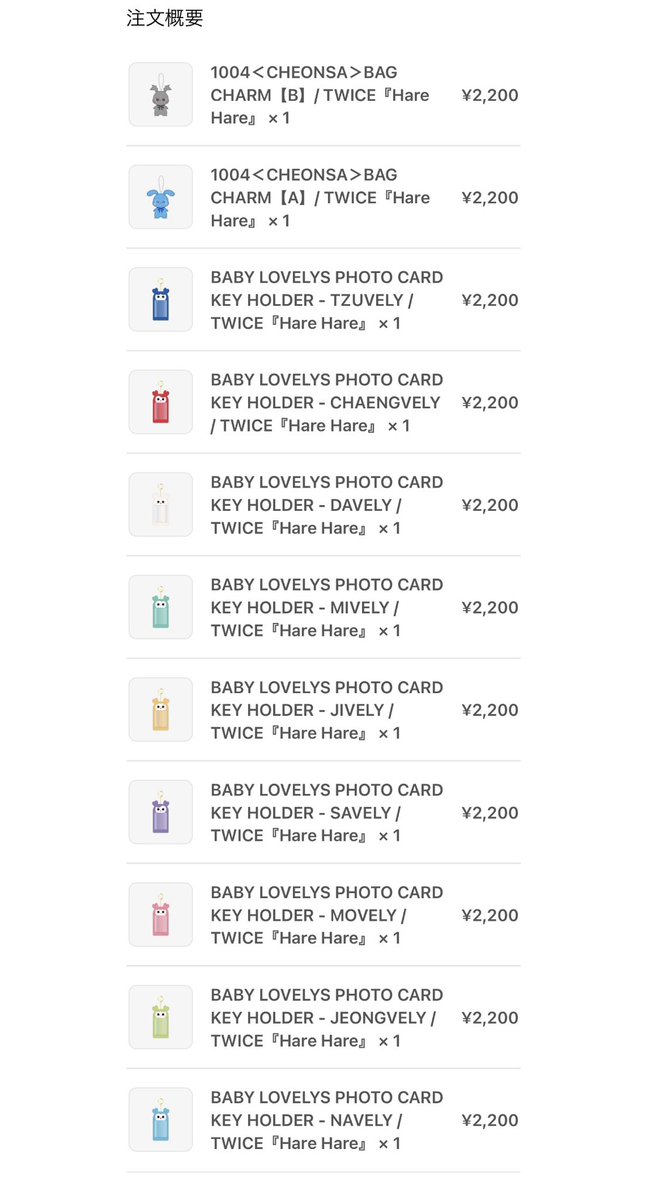Open the blue bunny bag charm A thumbnail

click(x=160, y=197)
